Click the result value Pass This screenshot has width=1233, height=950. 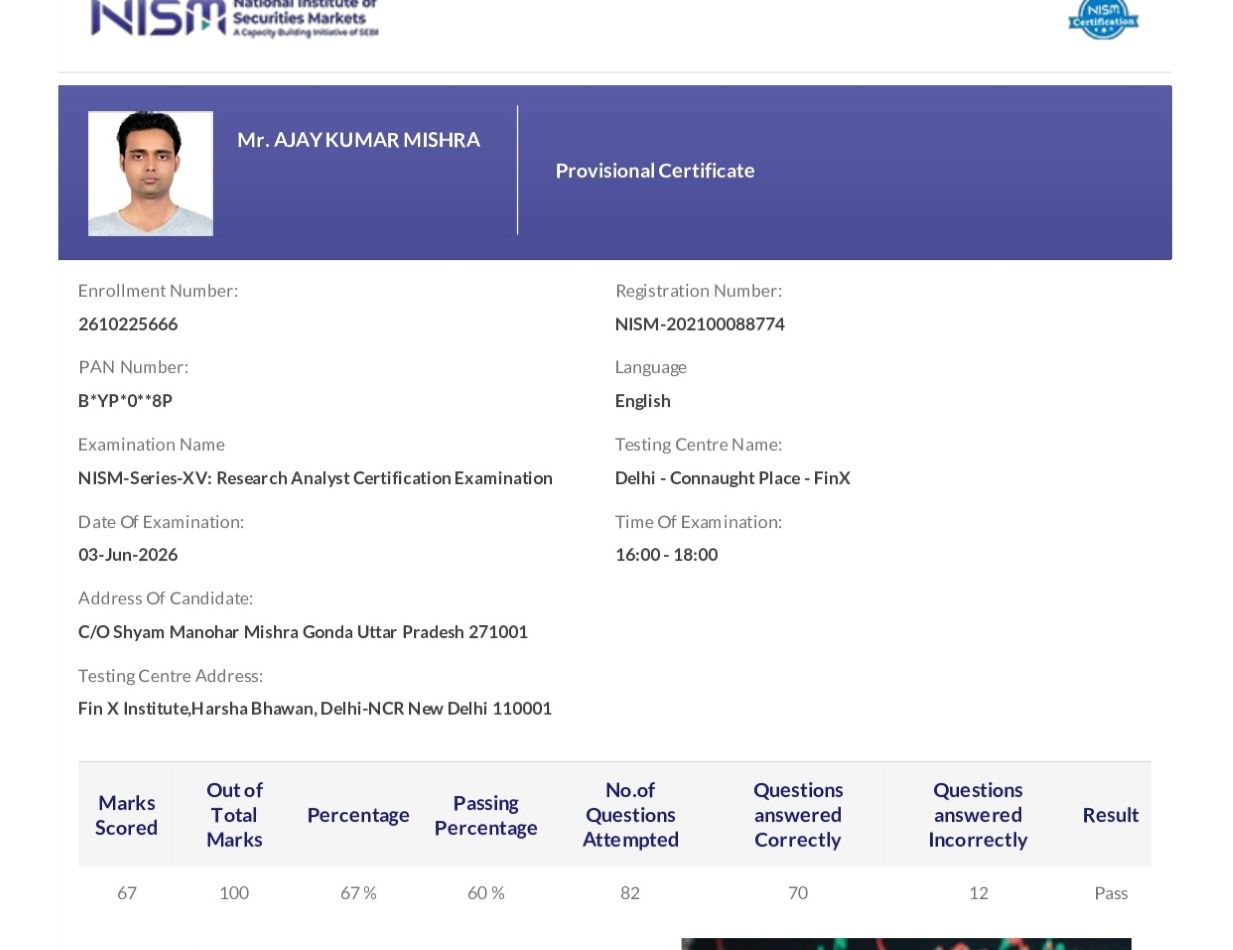pyautogui.click(x=1111, y=893)
